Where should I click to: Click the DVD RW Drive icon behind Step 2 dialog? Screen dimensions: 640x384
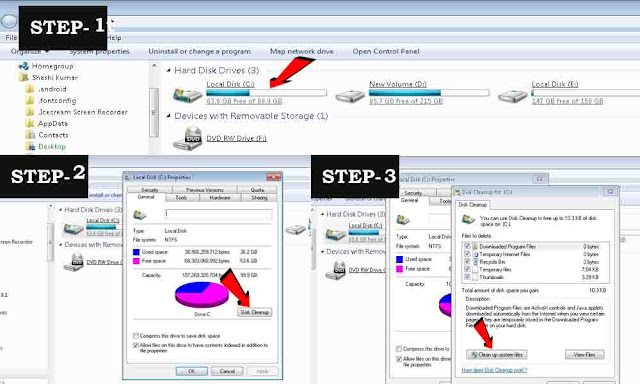coord(73,262)
